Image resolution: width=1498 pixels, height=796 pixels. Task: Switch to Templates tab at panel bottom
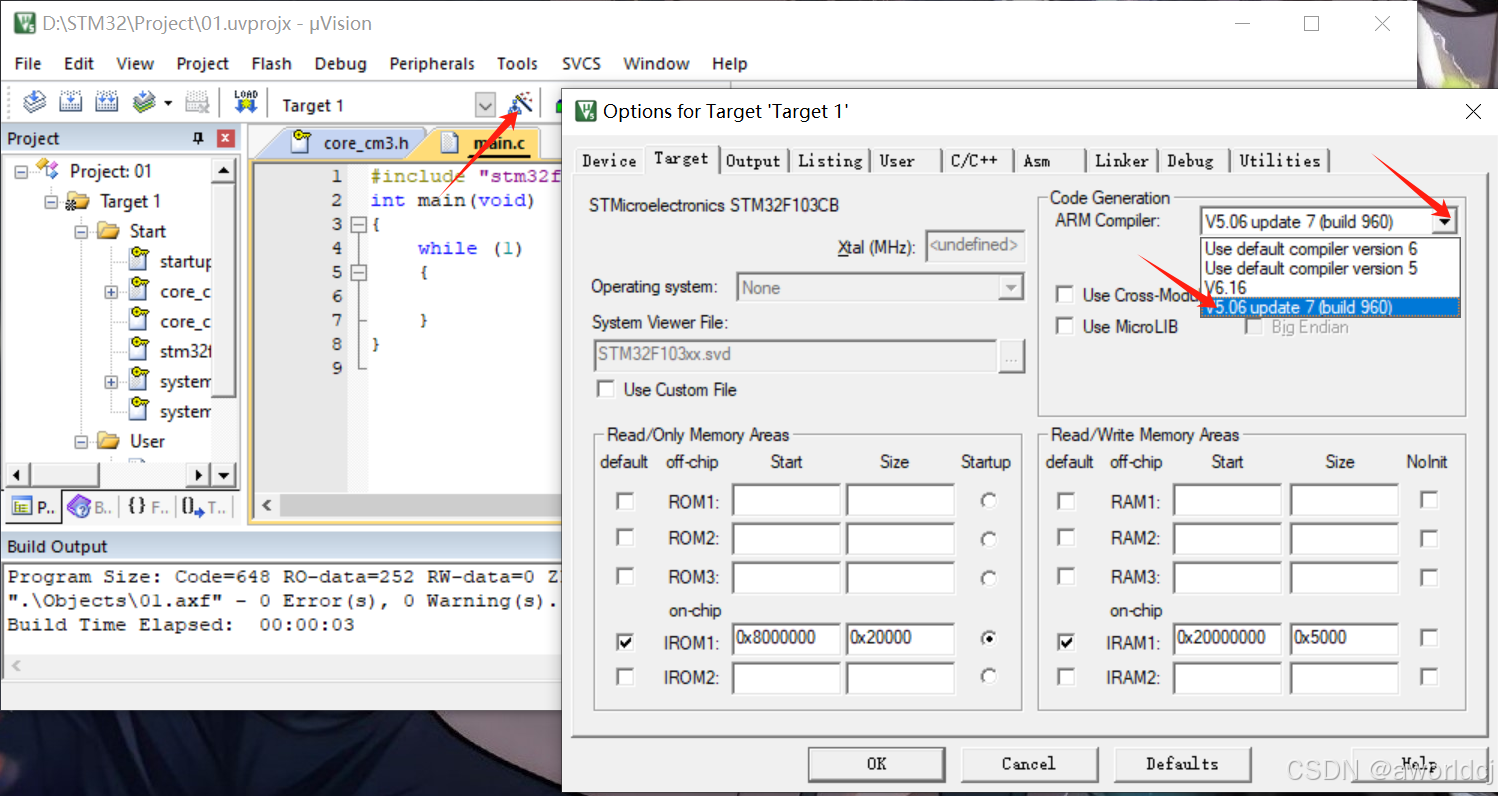[205, 507]
